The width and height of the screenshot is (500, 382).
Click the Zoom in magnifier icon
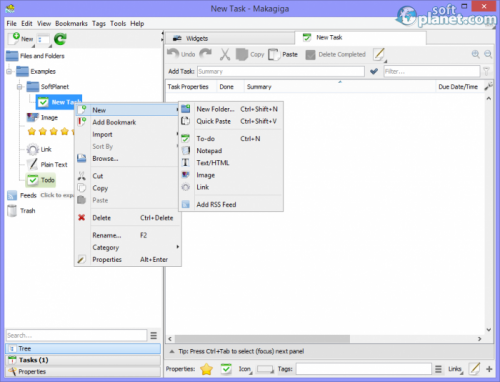coord(476,54)
